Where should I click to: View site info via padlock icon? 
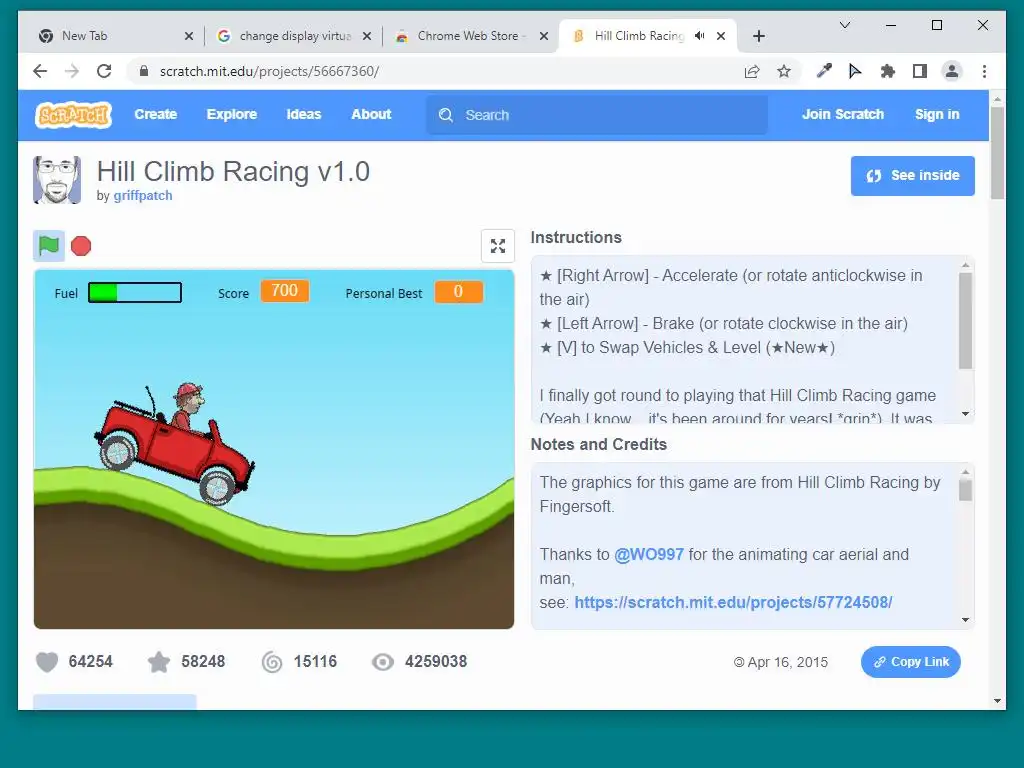click(144, 71)
